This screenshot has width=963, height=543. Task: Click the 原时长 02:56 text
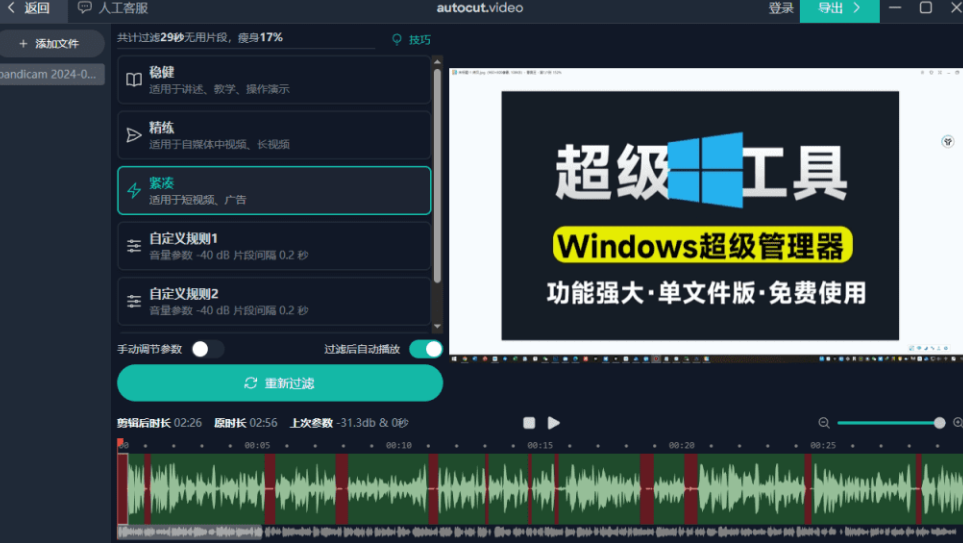point(245,423)
